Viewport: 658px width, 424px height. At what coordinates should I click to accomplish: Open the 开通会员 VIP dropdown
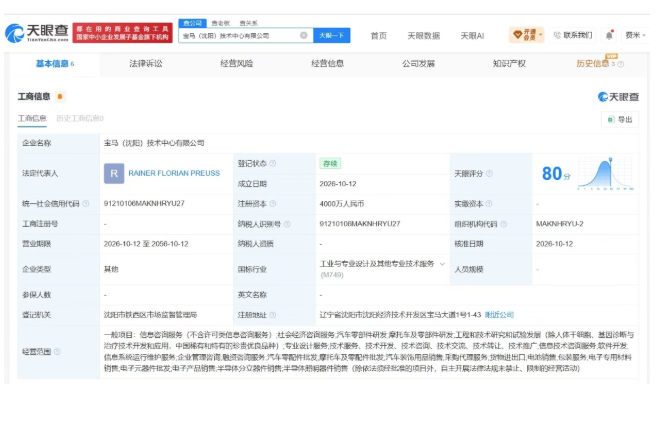click(526, 35)
